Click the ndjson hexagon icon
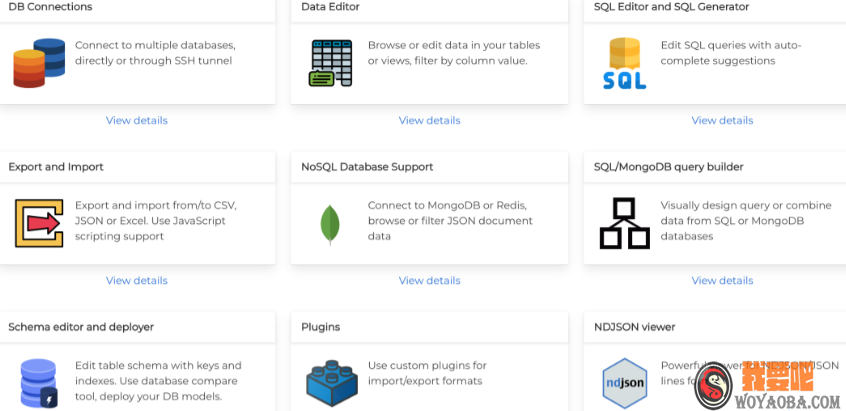Screen dimensions: 846x411 point(625,383)
